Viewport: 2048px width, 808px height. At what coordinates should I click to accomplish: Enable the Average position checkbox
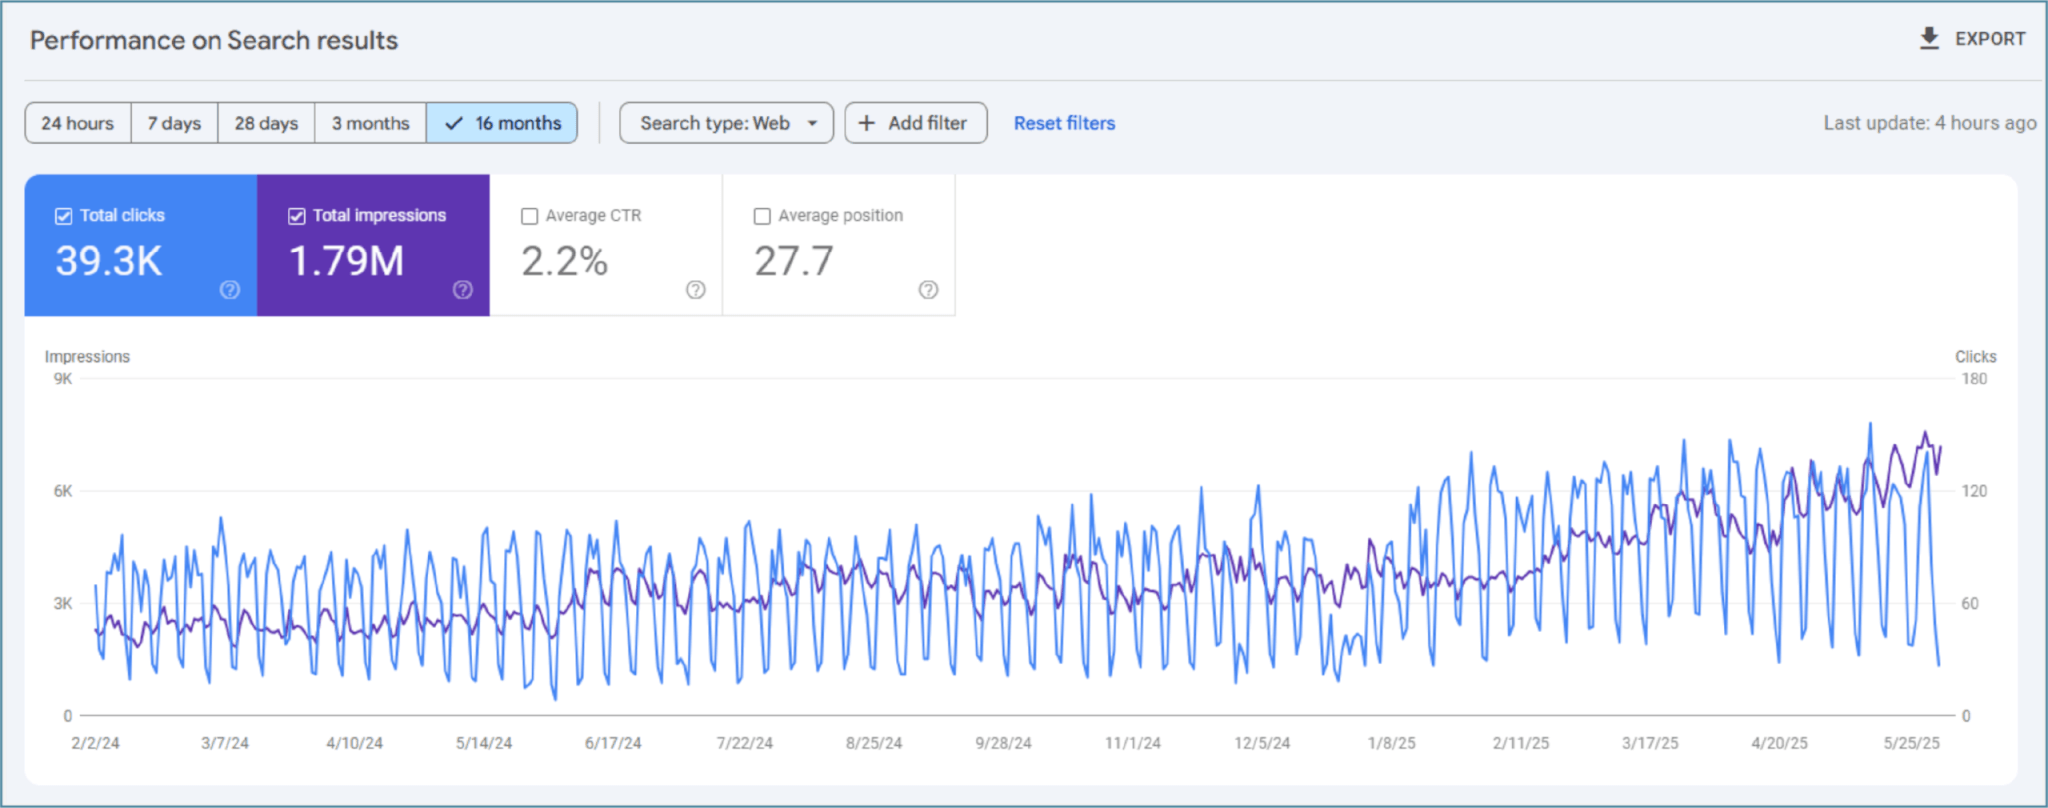coord(762,216)
